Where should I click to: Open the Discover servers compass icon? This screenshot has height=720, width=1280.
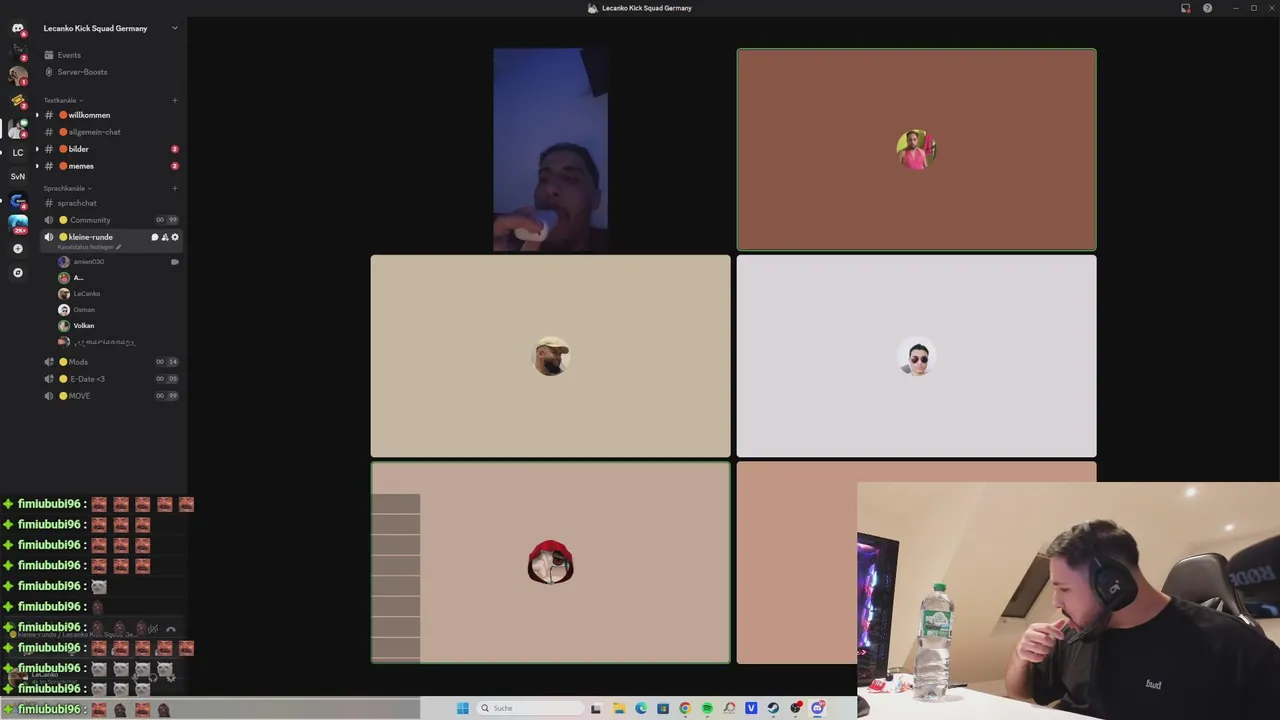click(18, 272)
